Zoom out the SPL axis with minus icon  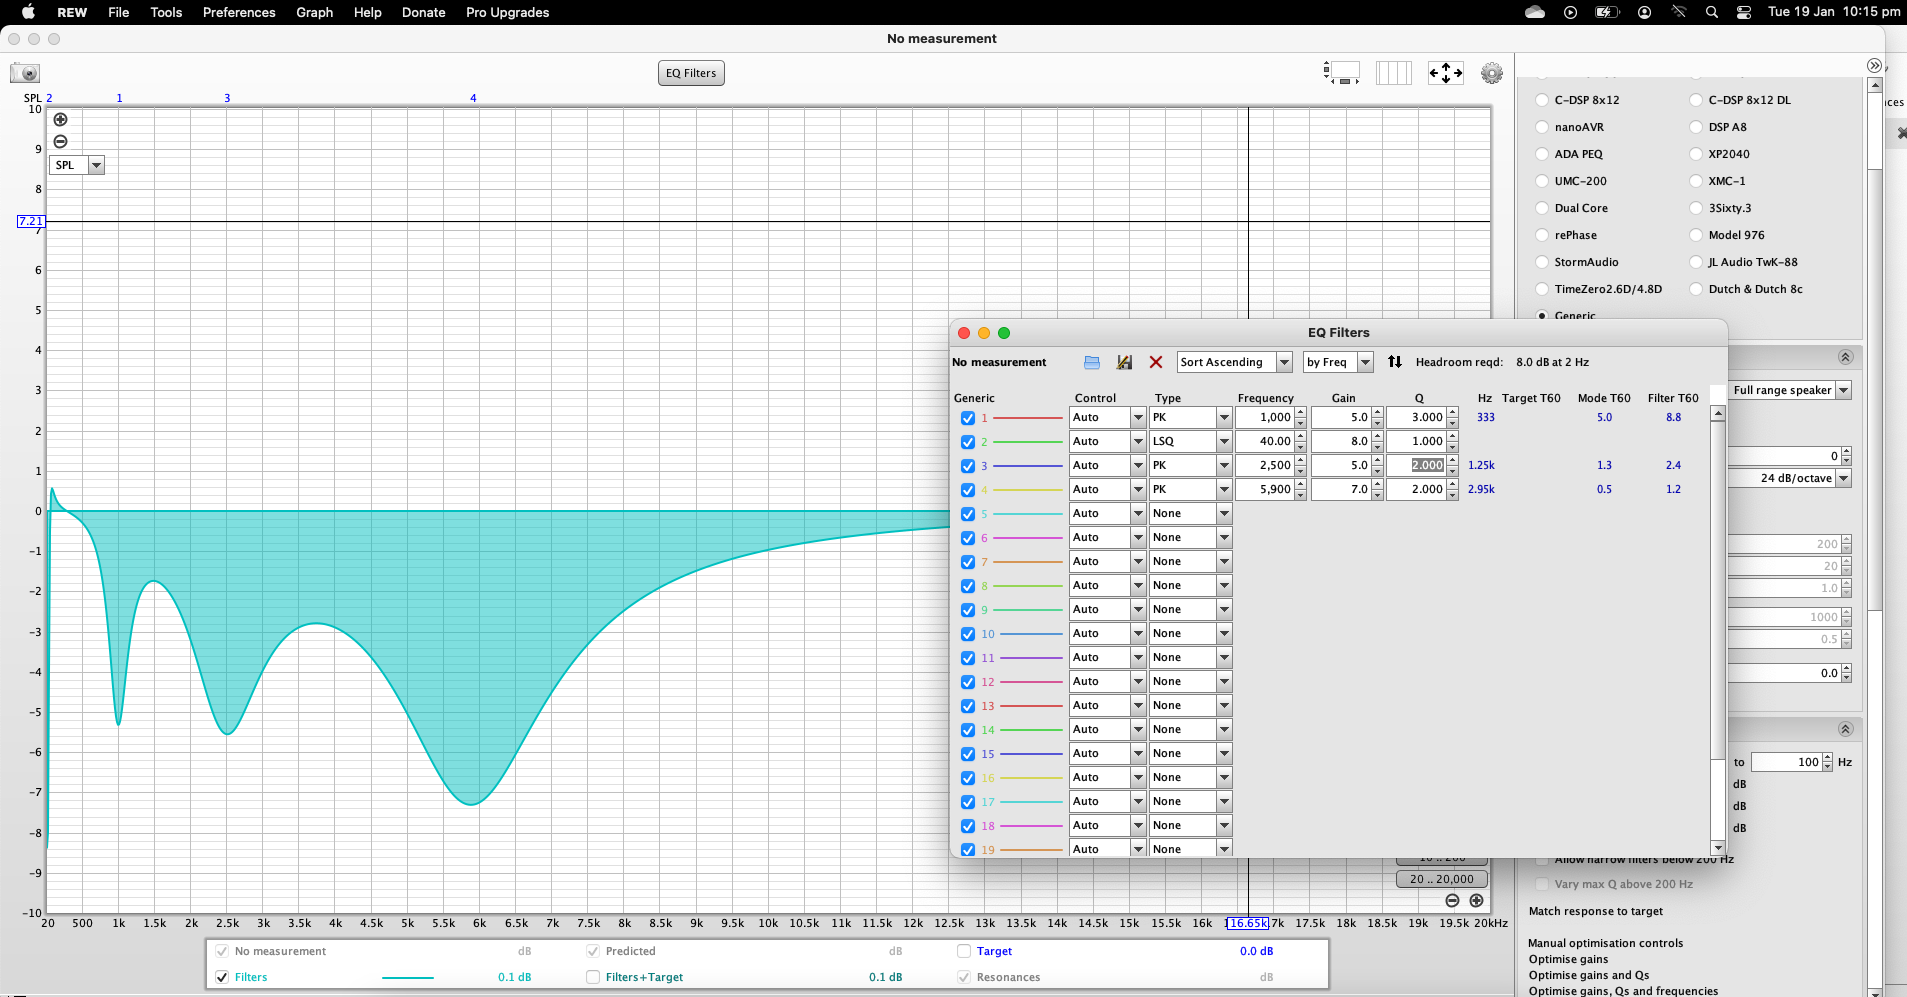coord(60,142)
